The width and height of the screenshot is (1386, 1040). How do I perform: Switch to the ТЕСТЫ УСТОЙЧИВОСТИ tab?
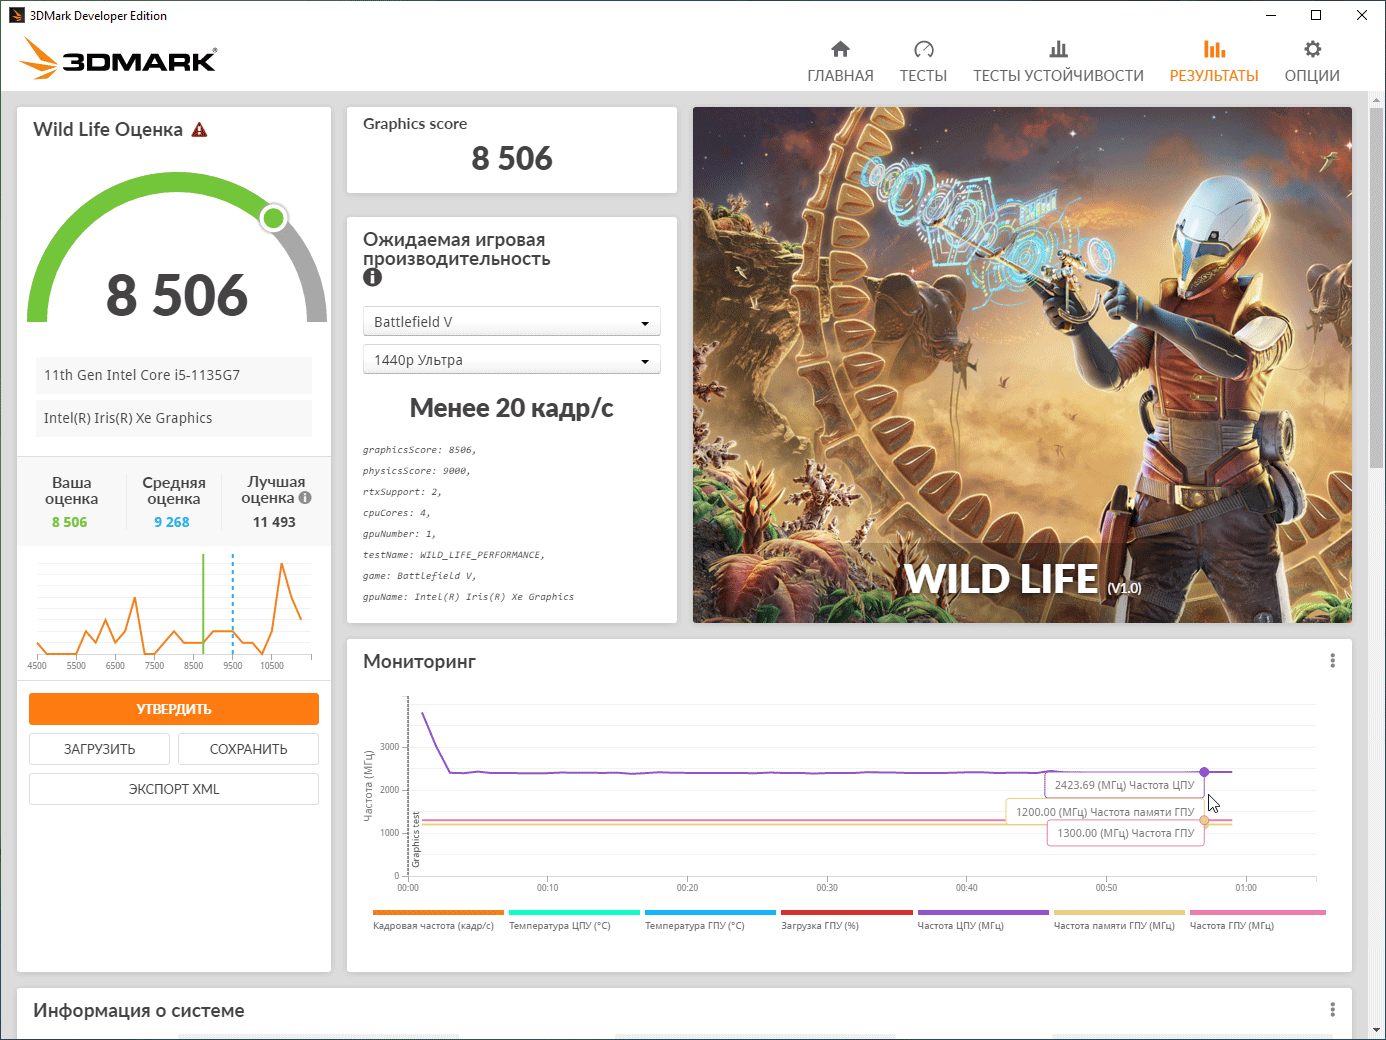click(1058, 61)
